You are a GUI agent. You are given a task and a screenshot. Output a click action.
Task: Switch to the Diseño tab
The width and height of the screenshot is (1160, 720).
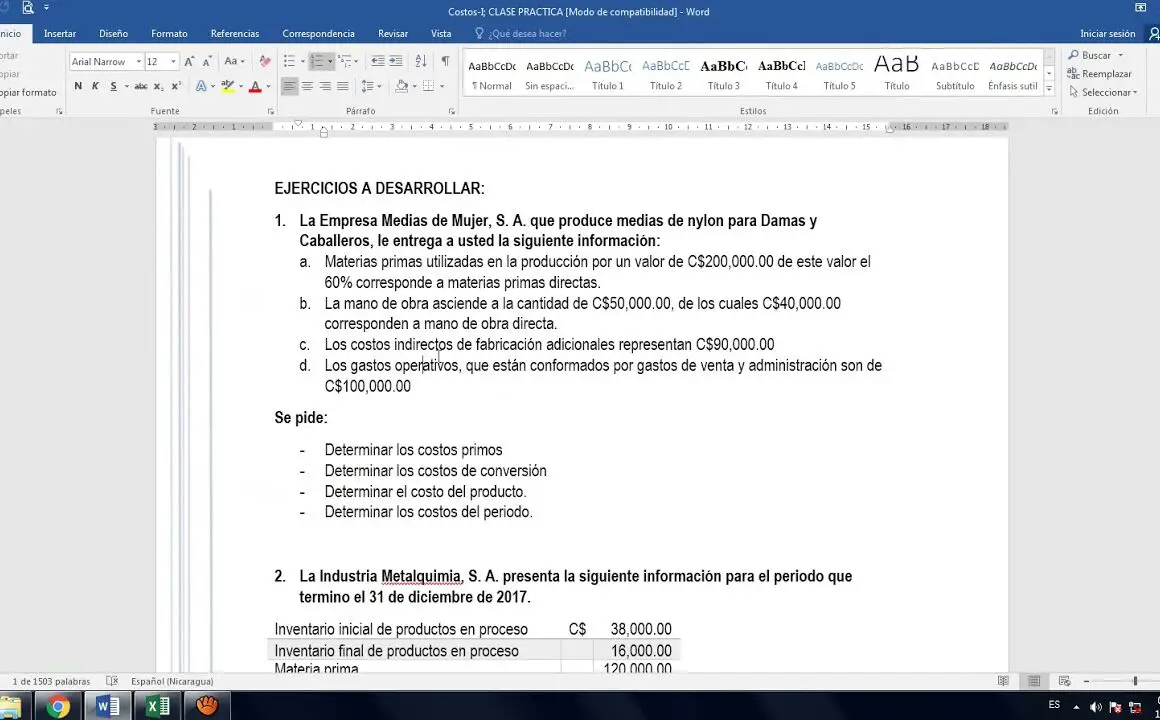113,33
